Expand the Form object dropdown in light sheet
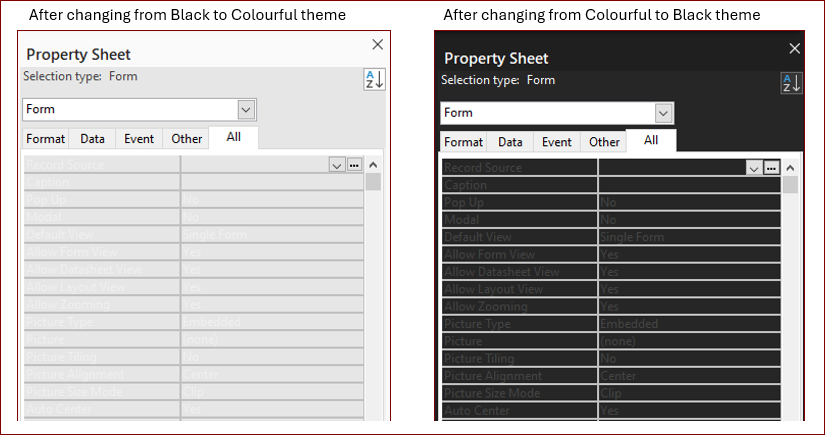This screenshot has width=825, height=435. pos(246,110)
